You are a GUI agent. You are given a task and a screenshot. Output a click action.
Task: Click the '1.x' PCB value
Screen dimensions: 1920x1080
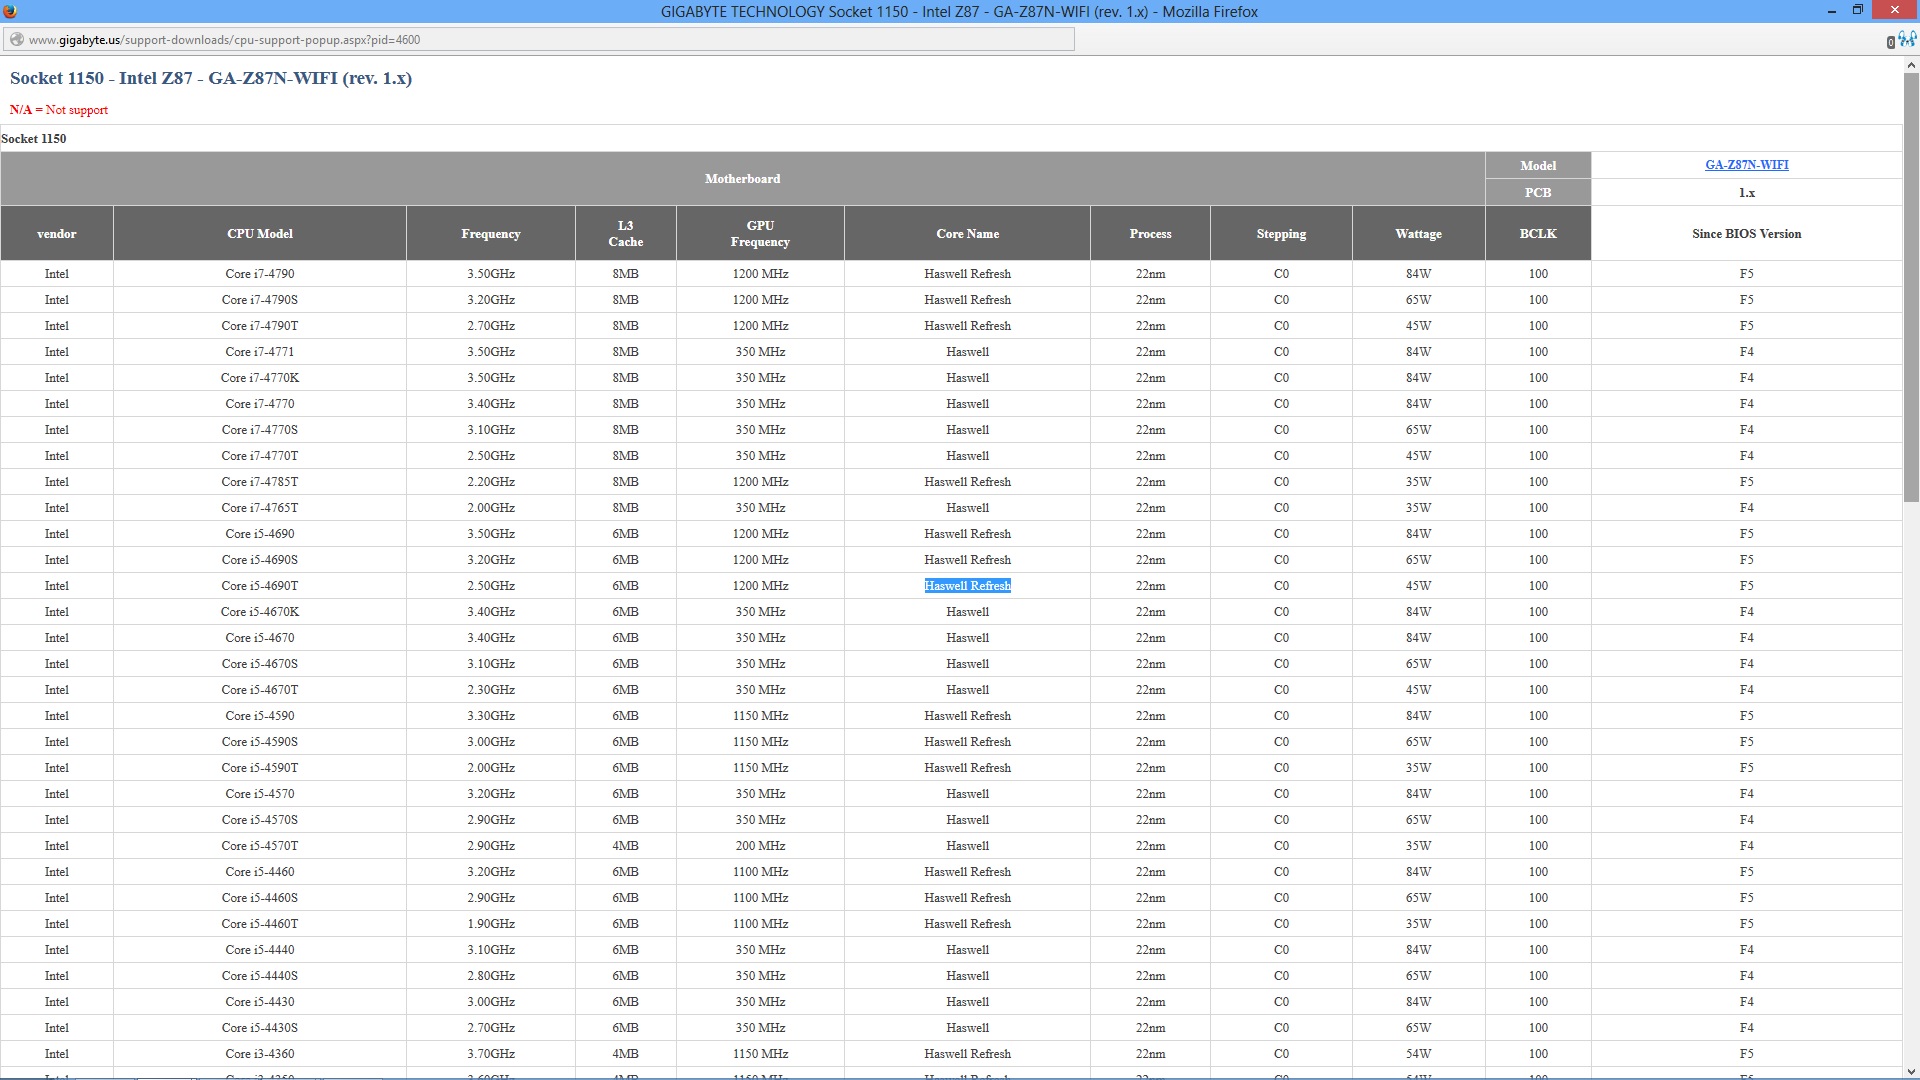(1746, 193)
